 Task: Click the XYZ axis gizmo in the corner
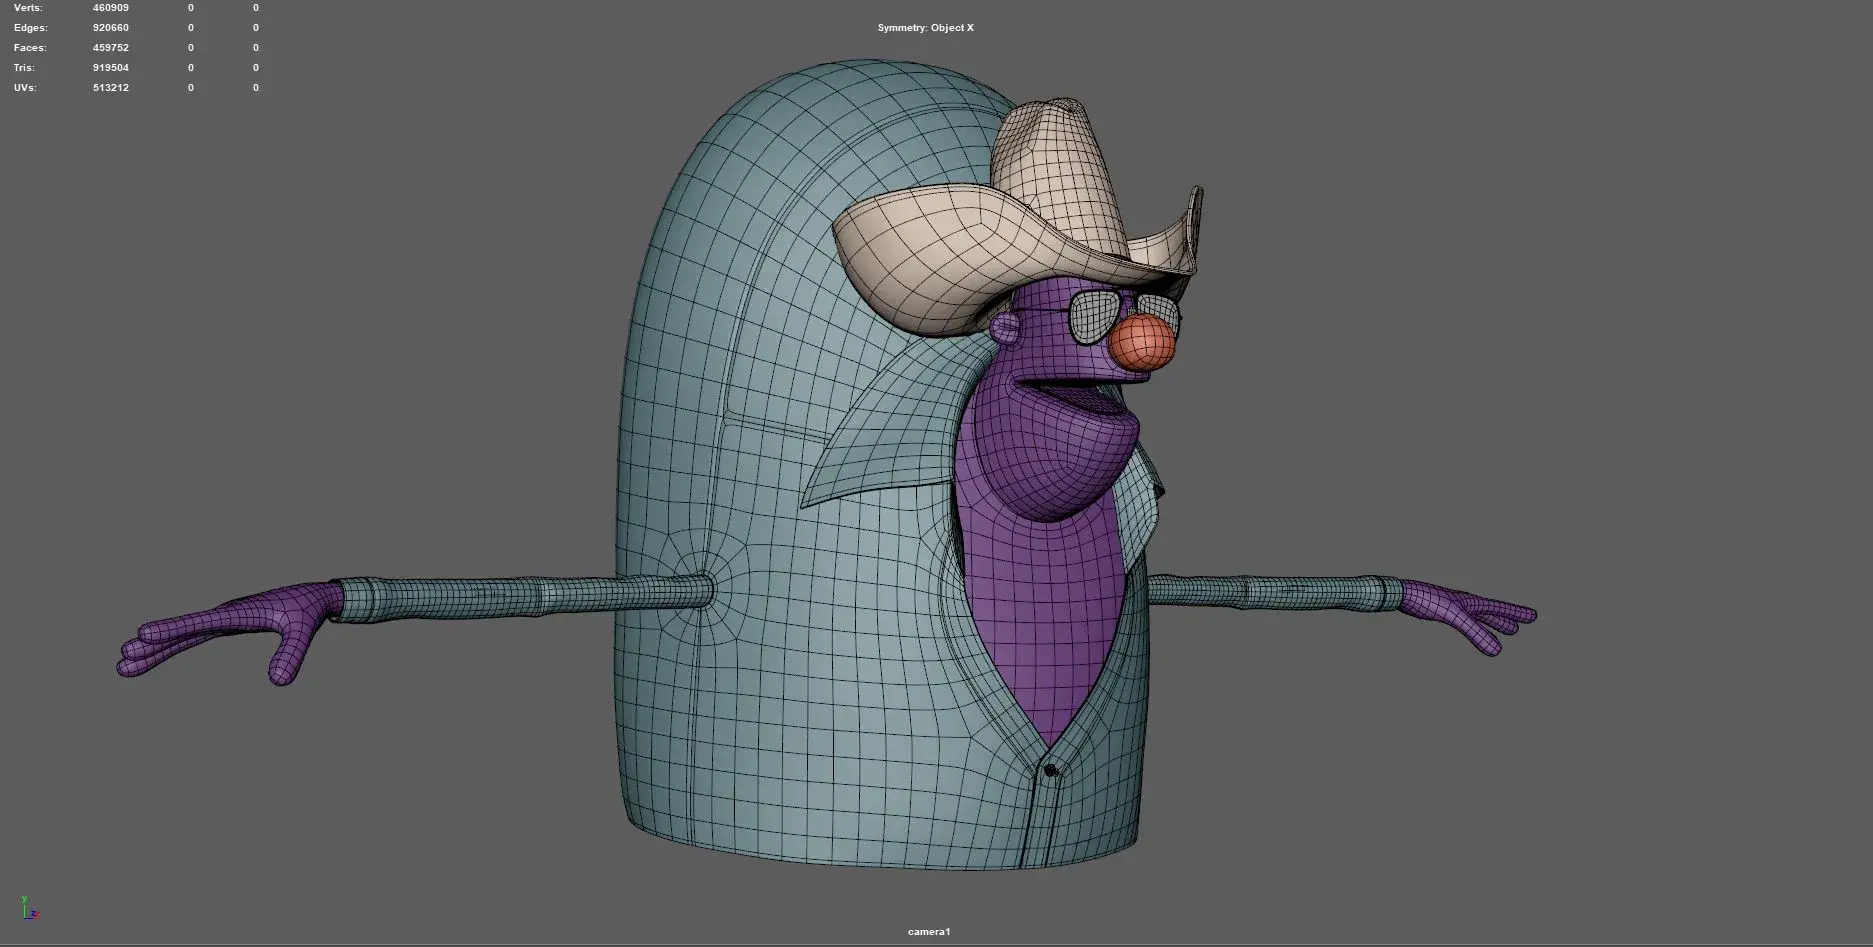[x=29, y=908]
